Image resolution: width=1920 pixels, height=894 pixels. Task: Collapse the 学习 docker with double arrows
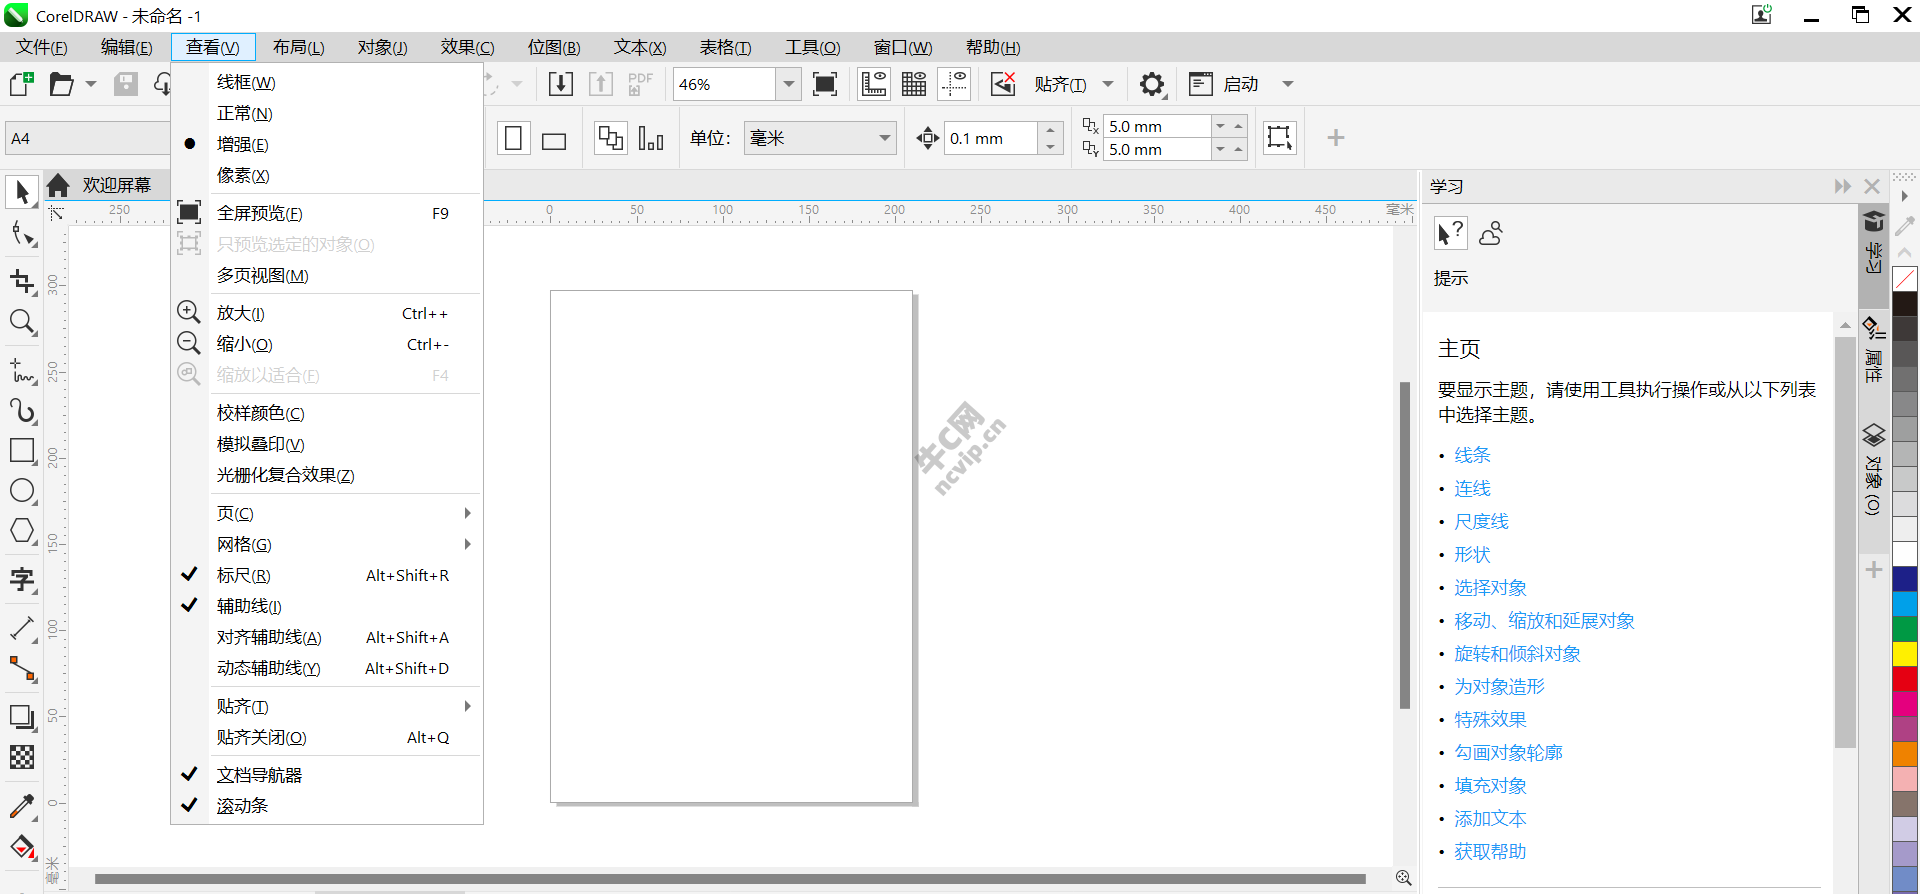pos(1843,186)
